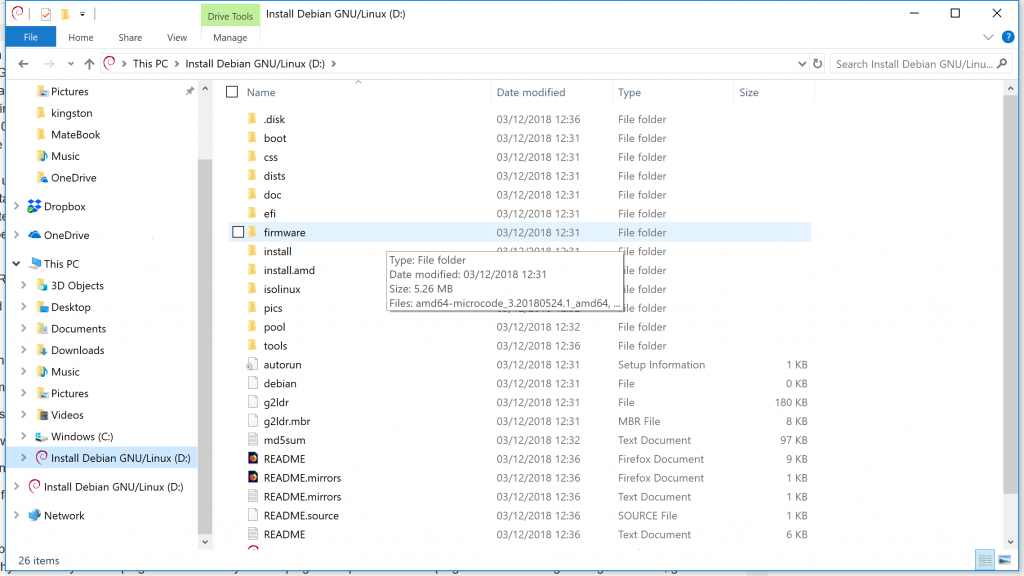Tick the checkbox beside firmware folder

tap(238, 232)
